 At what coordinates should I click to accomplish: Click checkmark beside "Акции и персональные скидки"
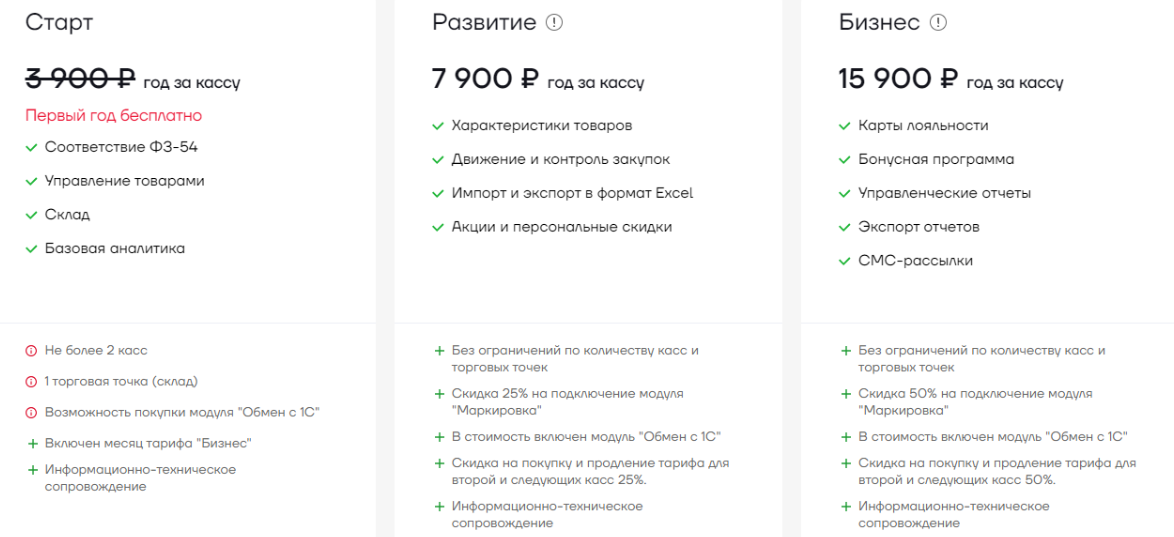pyautogui.click(x=438, y=227)
